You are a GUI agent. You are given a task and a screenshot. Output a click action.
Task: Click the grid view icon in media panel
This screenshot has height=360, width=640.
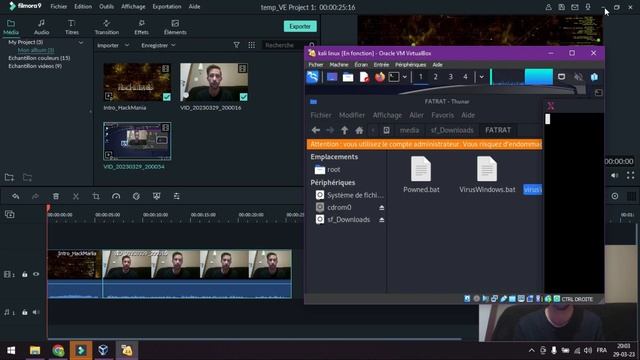tap(251, 45)
